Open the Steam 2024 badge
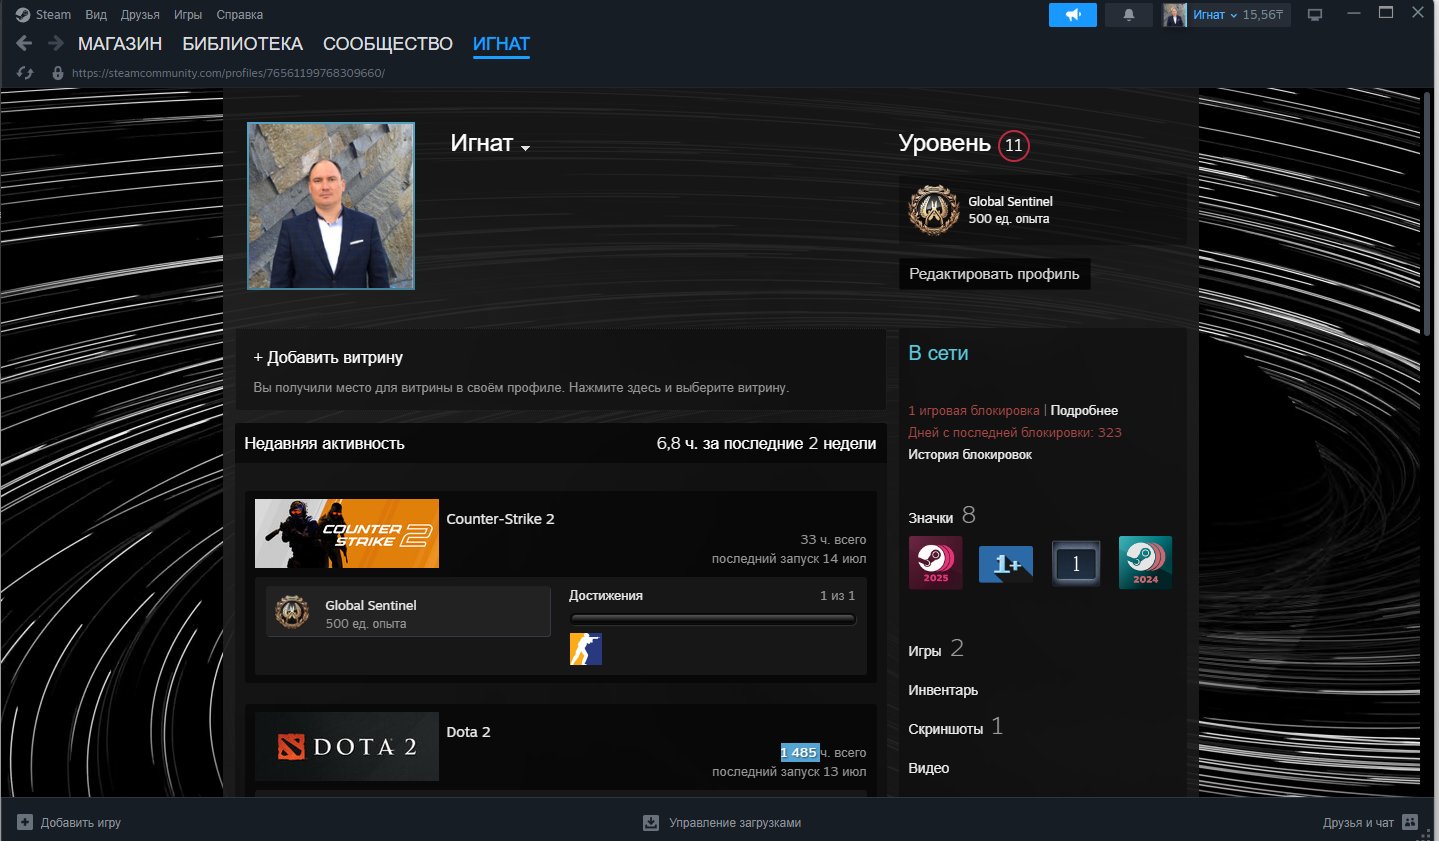The image size is (1439, 841). pyautogui.click(x=1145, y=562)
